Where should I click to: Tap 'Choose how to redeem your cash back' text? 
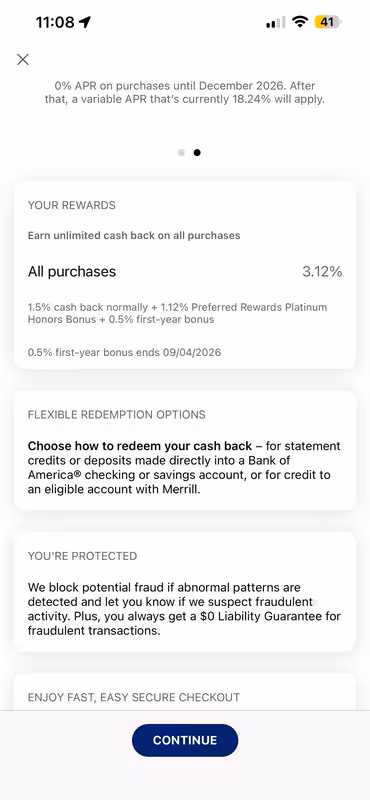click(x=140, y=446)
